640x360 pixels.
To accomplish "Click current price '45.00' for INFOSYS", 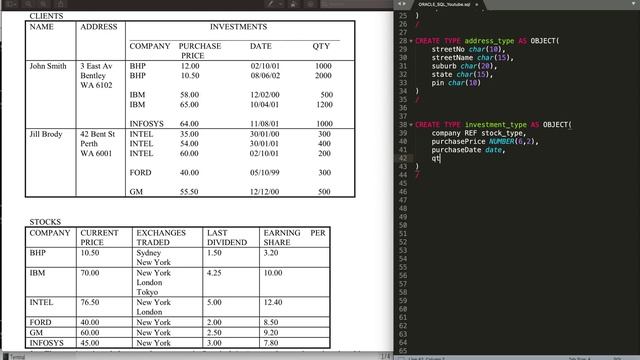I will 90,343.
